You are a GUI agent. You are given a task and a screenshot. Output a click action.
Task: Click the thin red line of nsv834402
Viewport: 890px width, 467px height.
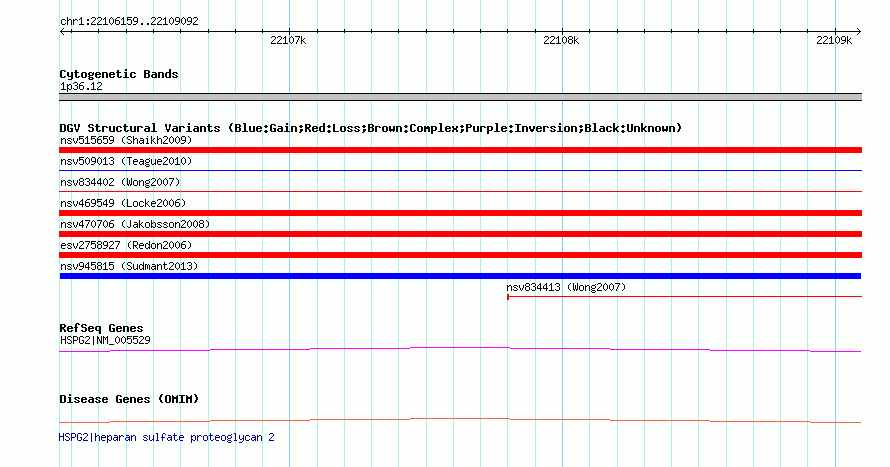pyautogui.click(x=460, y=192)
